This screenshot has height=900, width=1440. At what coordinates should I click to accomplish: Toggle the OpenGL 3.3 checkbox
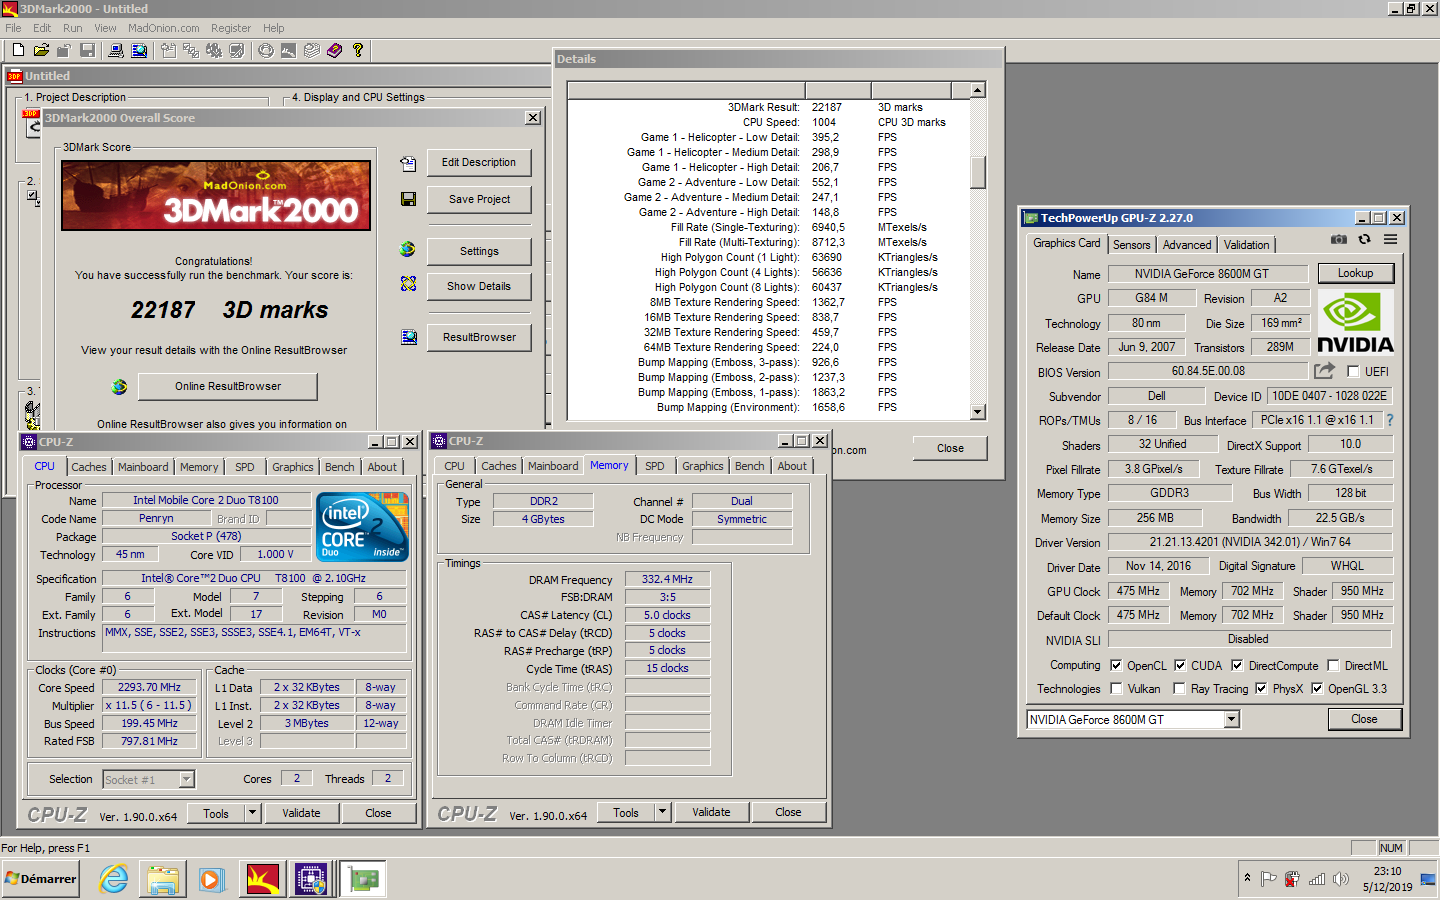click(x=1317, y=689)
